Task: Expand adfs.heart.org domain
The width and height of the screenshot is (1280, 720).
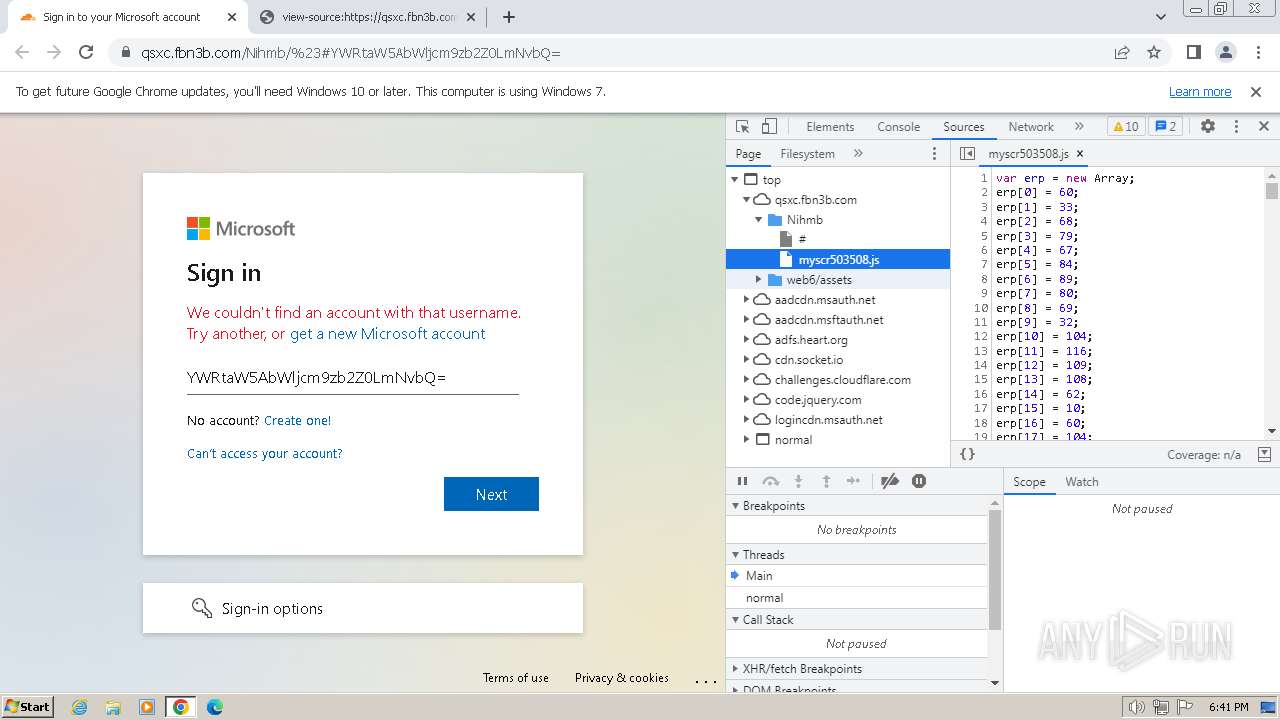Action: click(x=746, y=340)
